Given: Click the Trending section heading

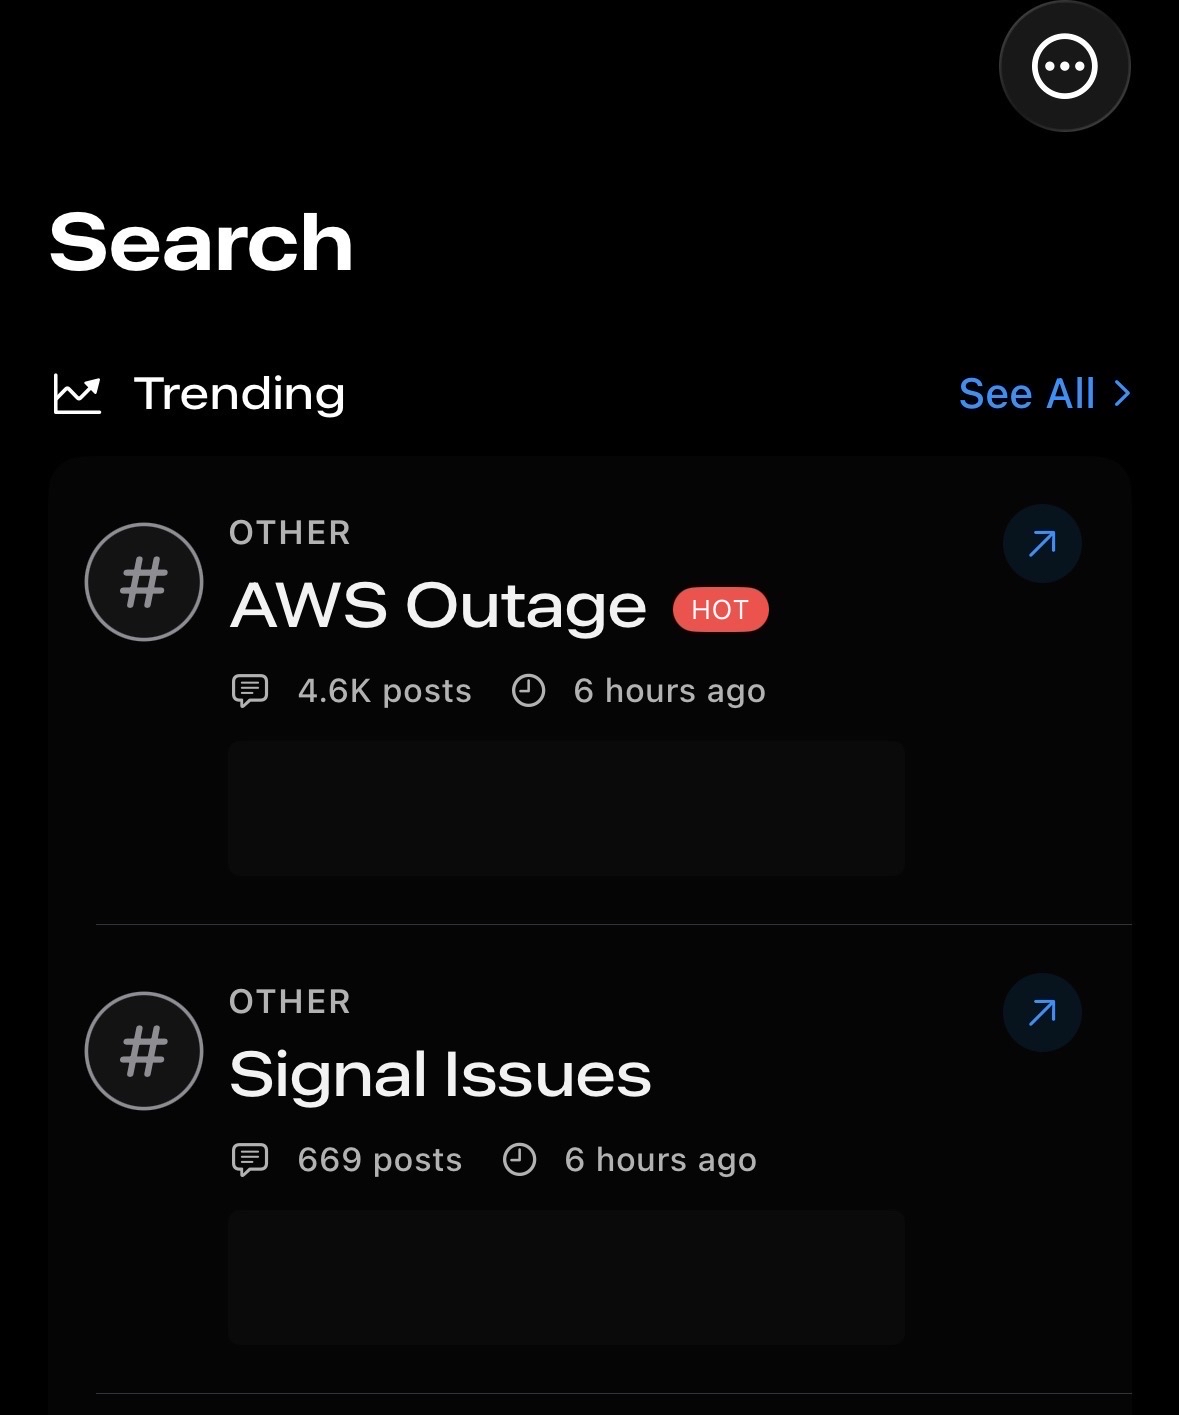Looking at the screenshot, I should tap(239, 394).
